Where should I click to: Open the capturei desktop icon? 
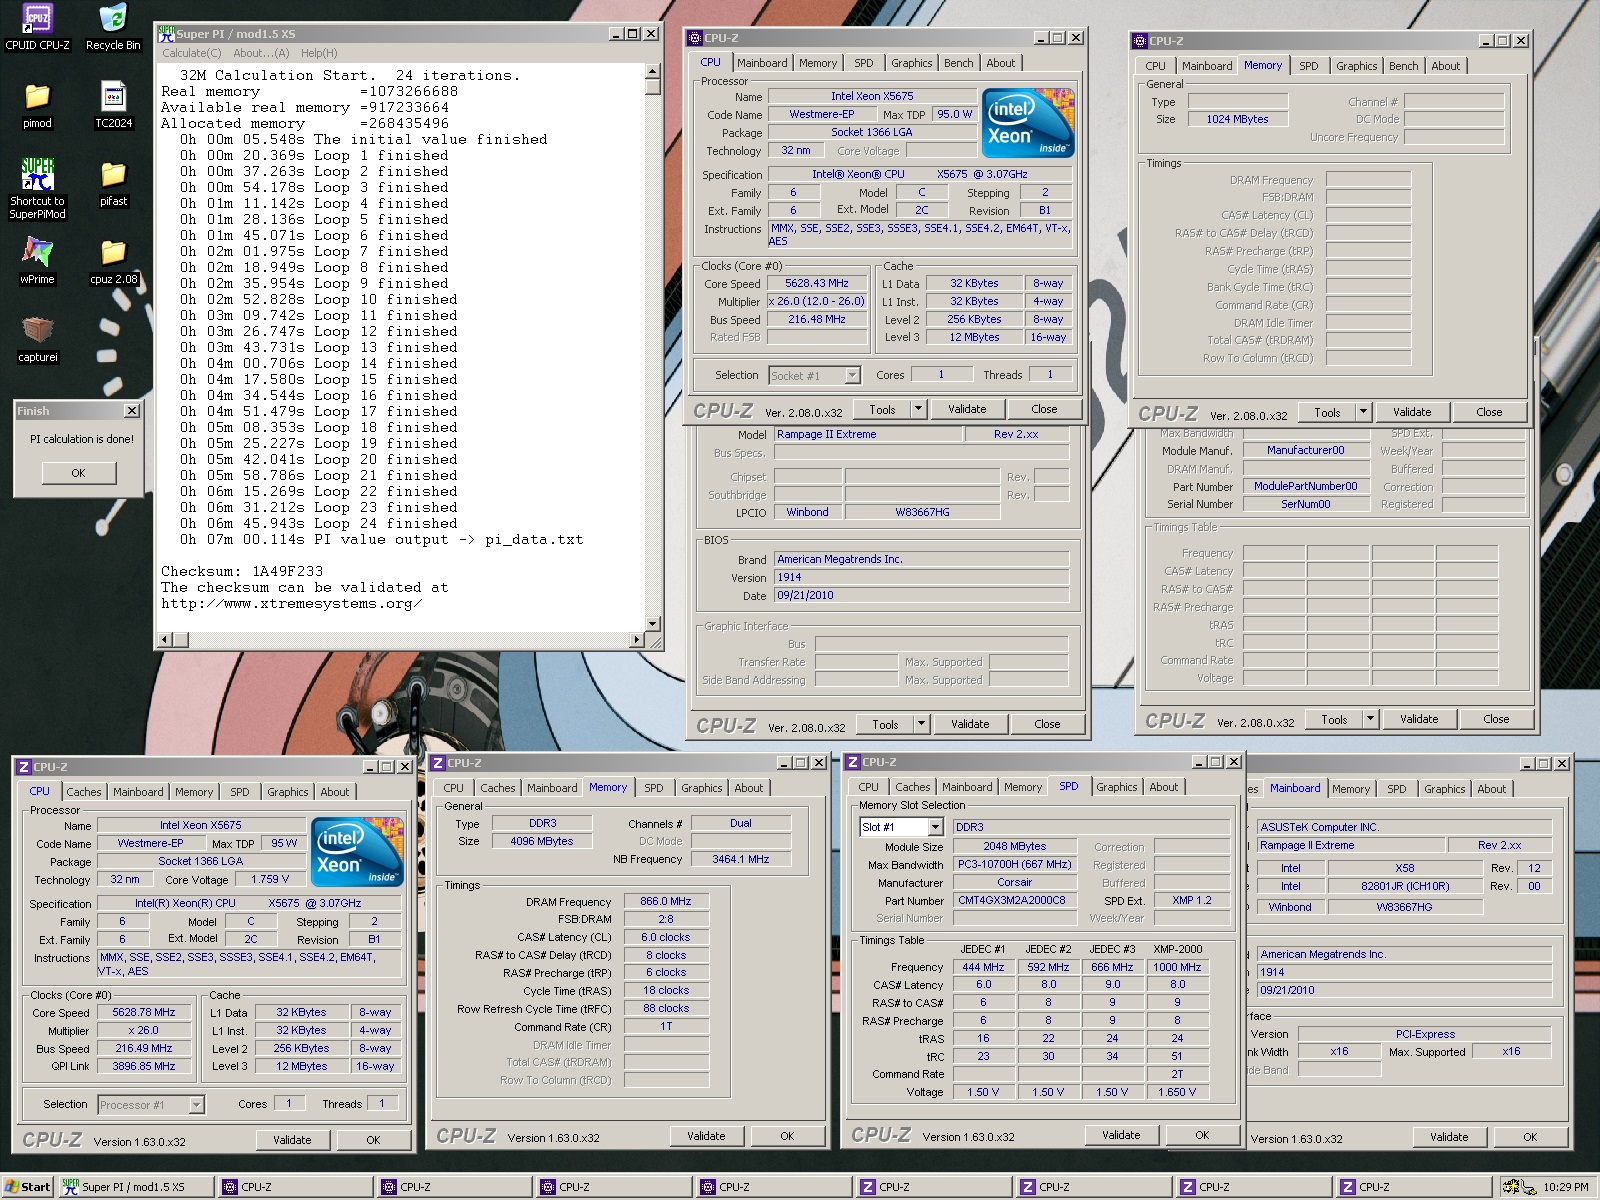tap(37, 339)
